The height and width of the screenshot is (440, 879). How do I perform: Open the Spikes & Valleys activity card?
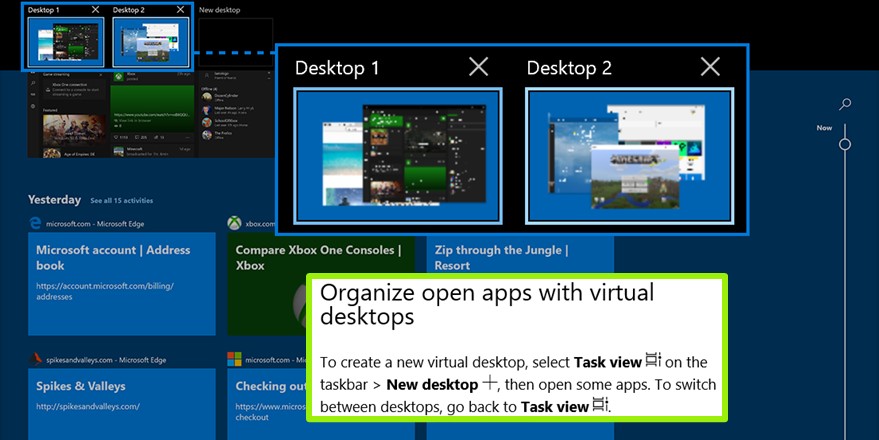[x=122, y=404]
